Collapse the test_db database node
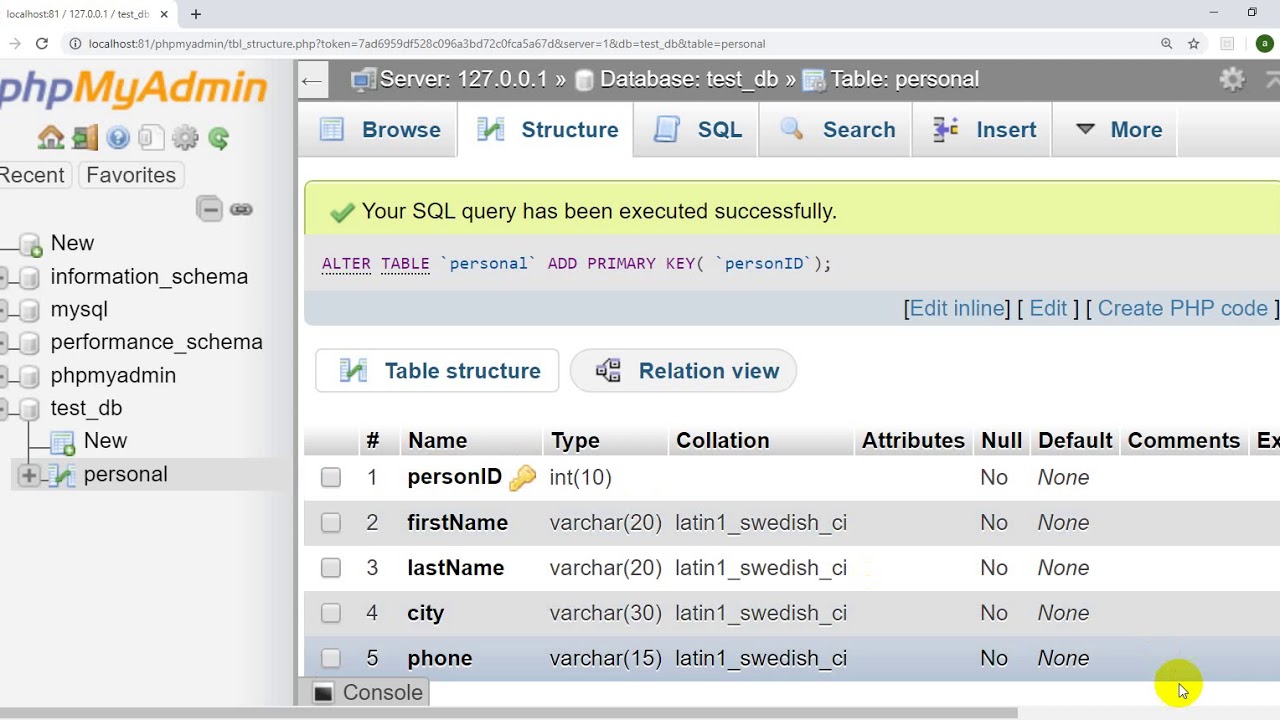This screenshot has width=1280, height=720. pyautogui.click(x=5, y=409)
